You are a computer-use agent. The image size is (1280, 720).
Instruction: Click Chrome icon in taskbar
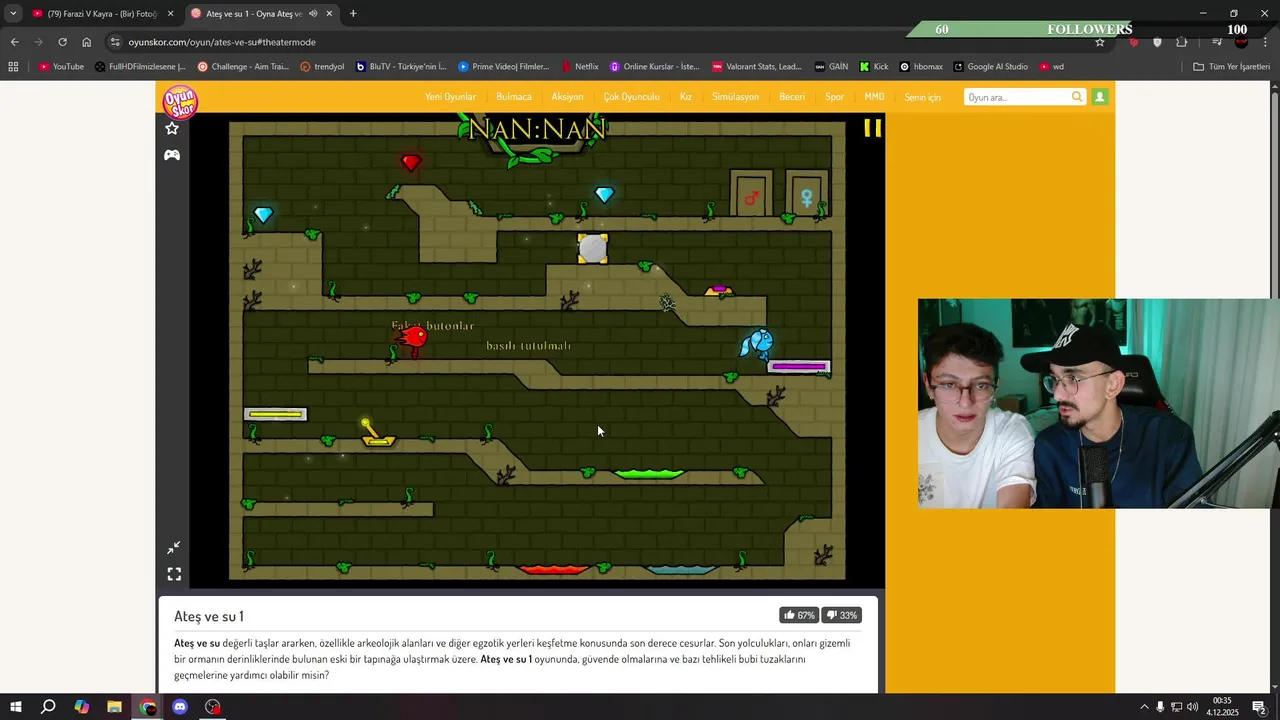point(148,707)
